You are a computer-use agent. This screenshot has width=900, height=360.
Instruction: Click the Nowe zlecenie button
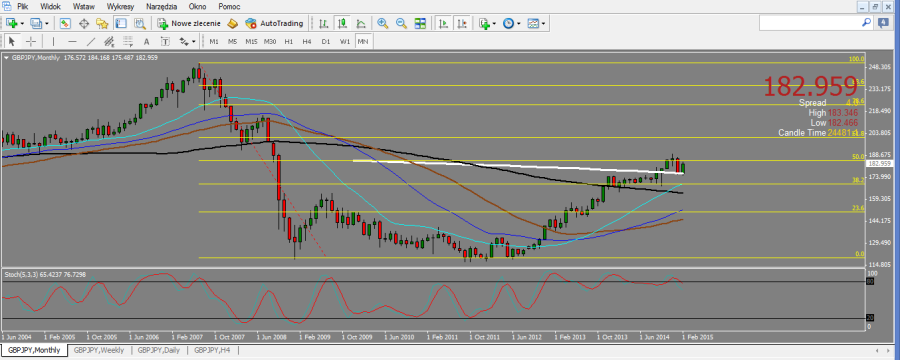189,24
